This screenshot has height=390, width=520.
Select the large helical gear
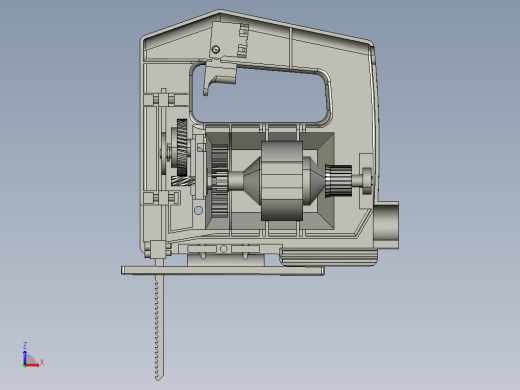[x=182, y=148]
